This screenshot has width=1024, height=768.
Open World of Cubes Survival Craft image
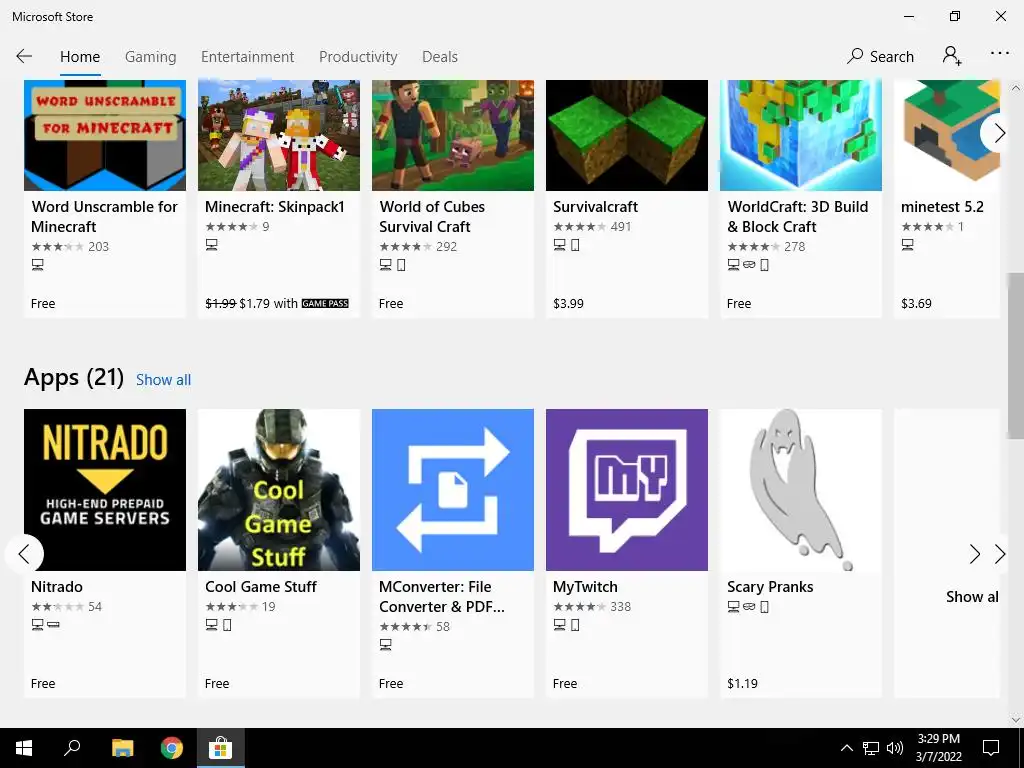tap(453, 135)
